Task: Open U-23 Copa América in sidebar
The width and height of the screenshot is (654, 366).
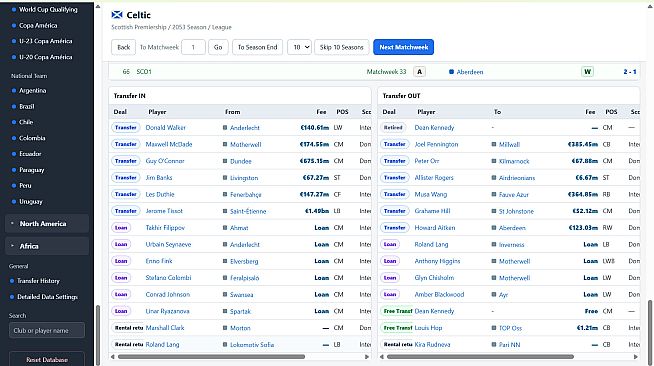Action: click(46, 41)
